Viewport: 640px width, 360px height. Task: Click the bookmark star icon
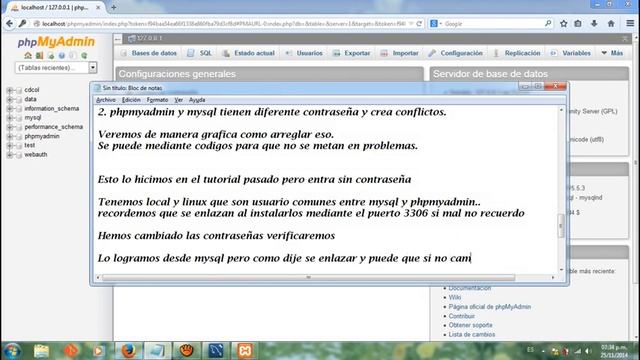click(x=564, y=24)
